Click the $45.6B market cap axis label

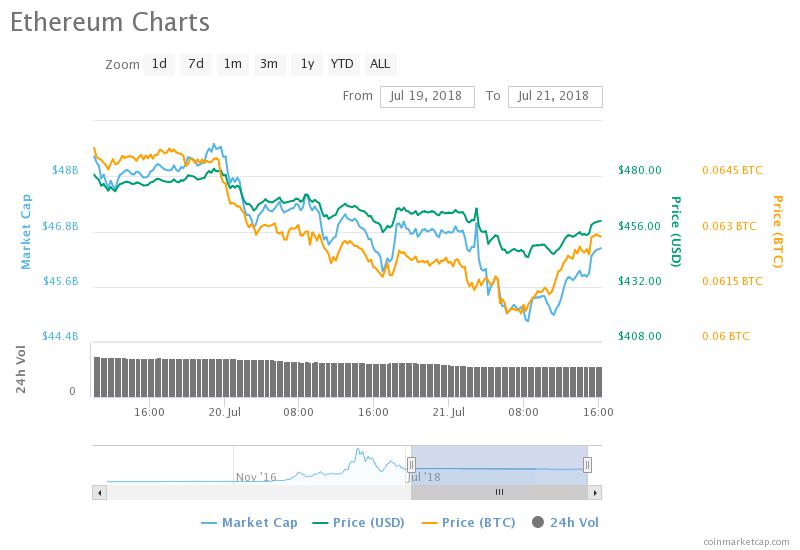coord(60,281)
